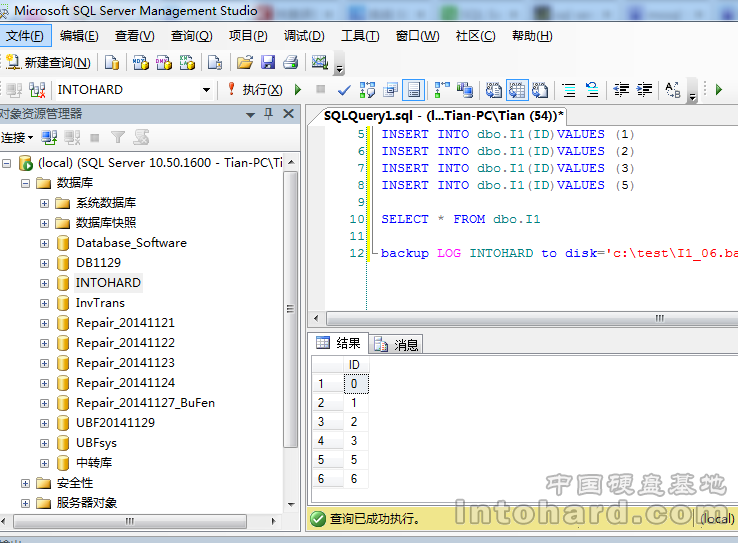Click the Increase indent icon
Viewport: 738px width, 543px height.
tap(645, 89)
